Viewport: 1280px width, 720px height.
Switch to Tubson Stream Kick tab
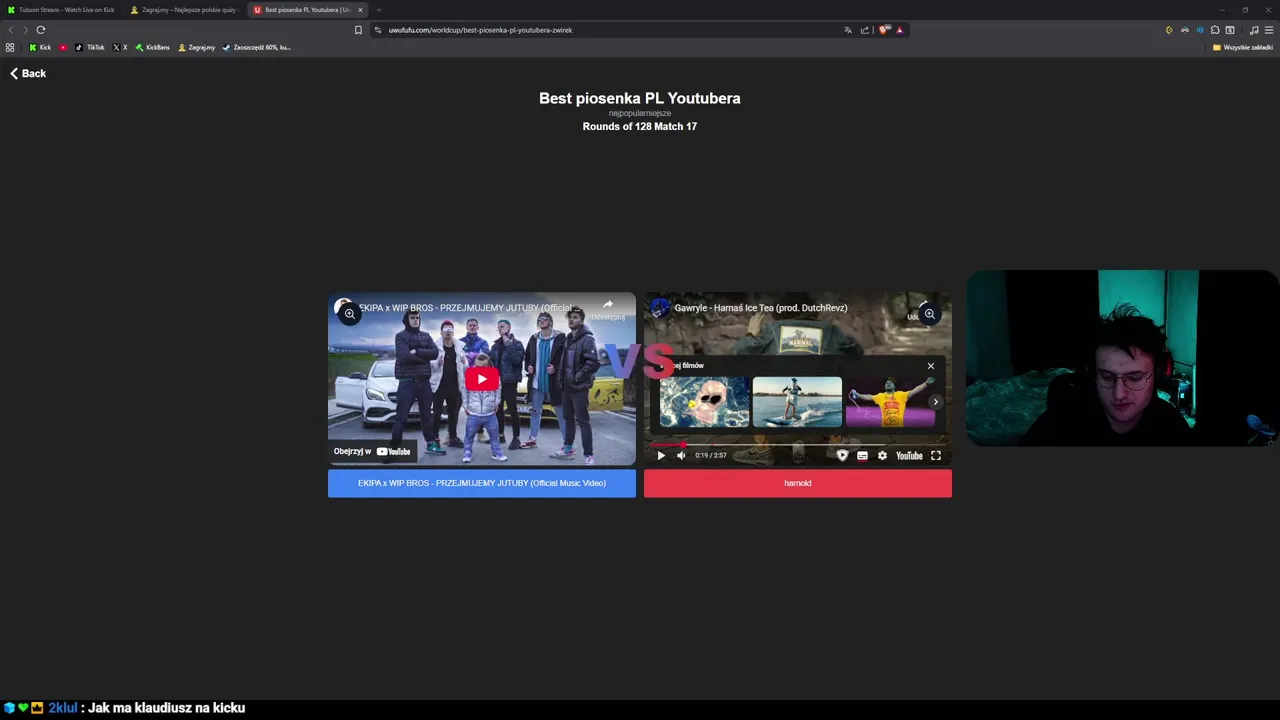[60, 10]
